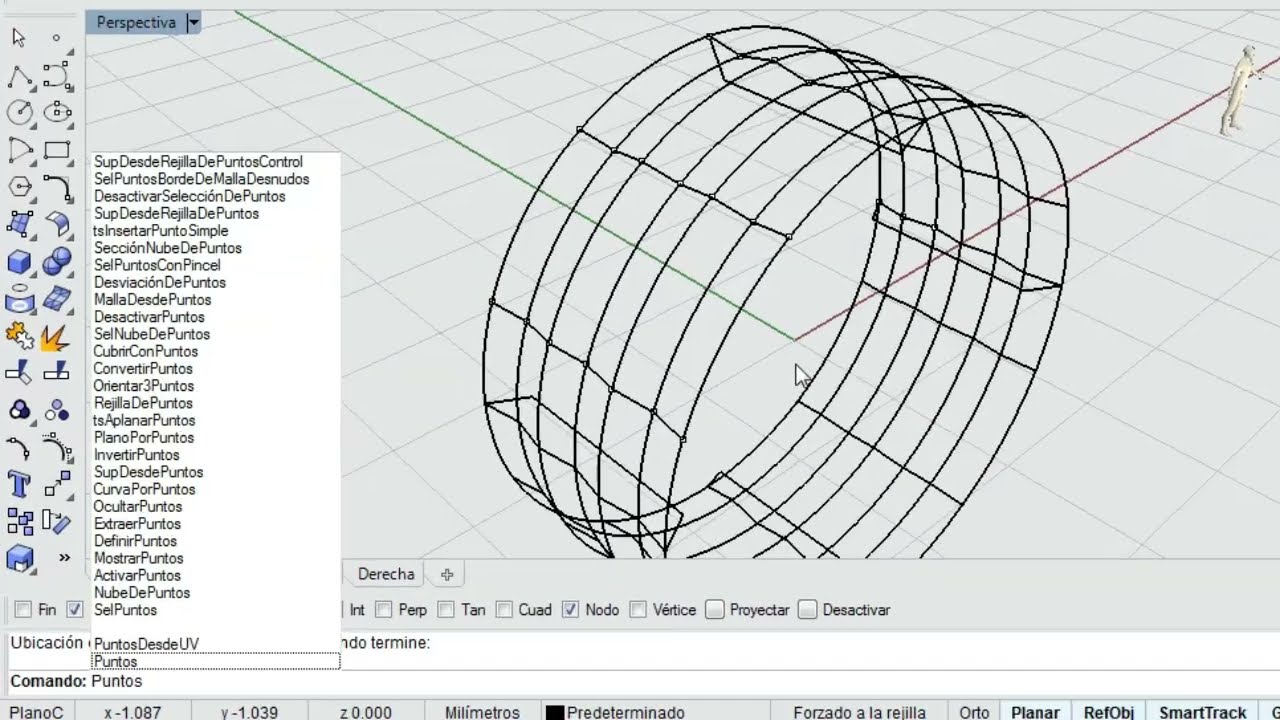Choose SupDesdeRejillaDePuntosControl from autocomplete
This screenshot has height=720, width=1280.
(x=198, y=162)
